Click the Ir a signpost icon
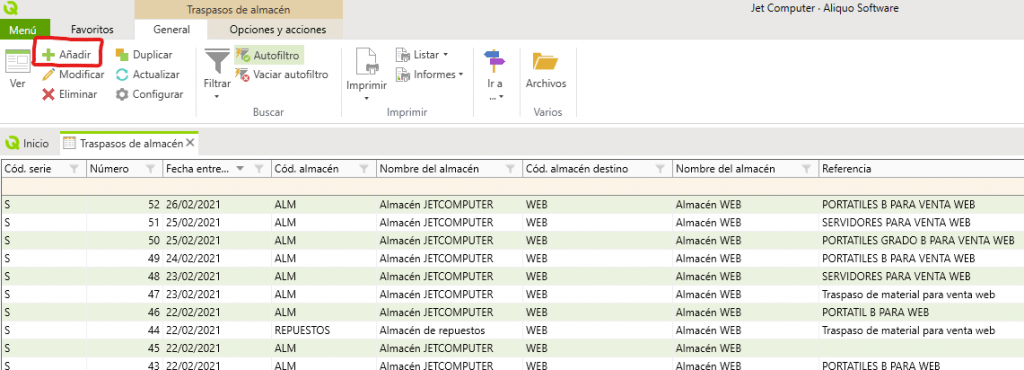 coord(495,61)
